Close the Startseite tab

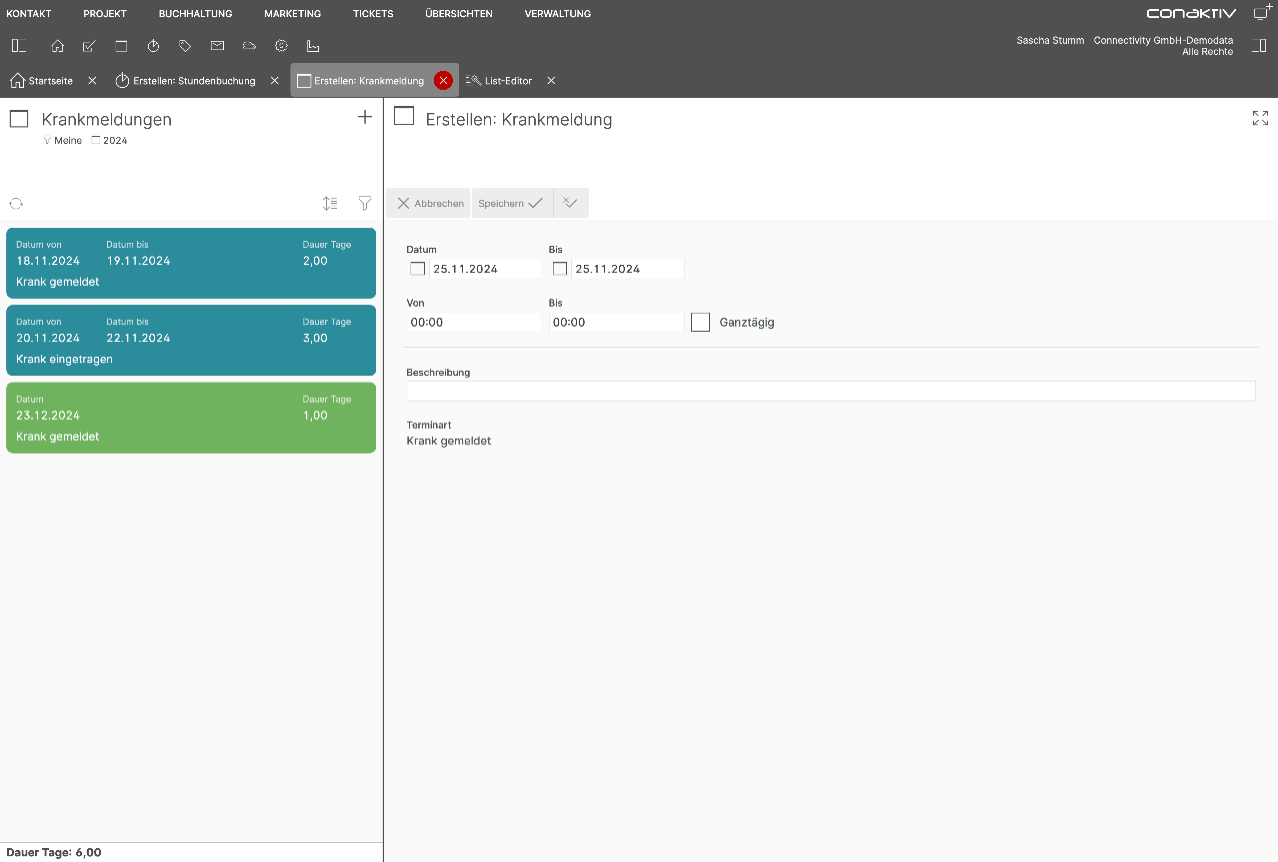93,80
